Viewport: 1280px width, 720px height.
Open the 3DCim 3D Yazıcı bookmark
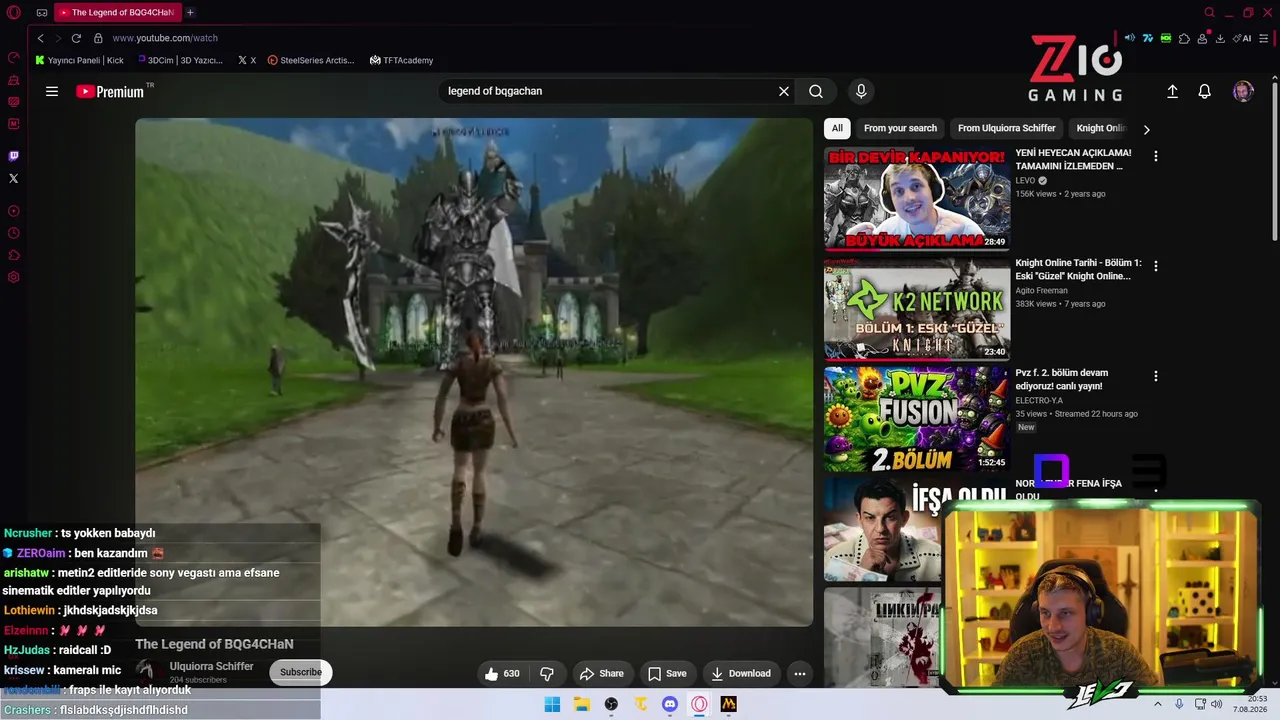(179, 60)
